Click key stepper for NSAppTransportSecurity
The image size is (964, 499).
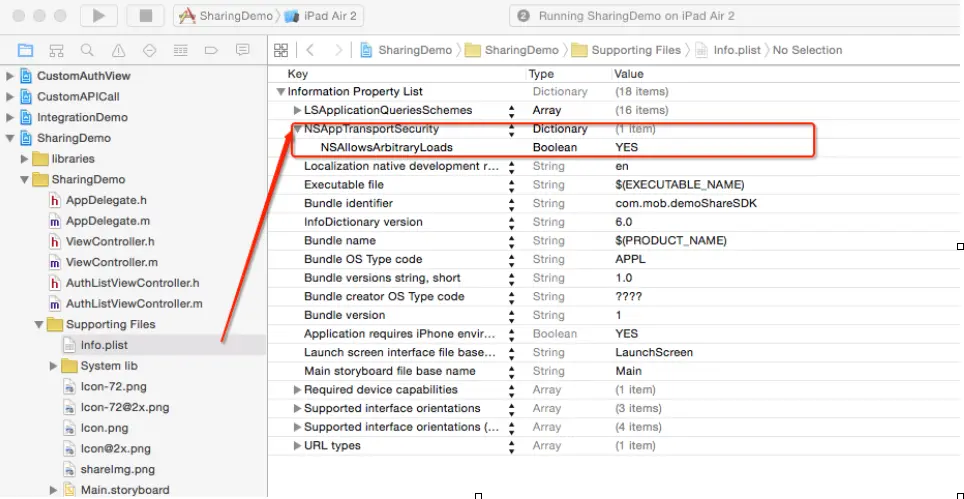click(x=512, y=129)
